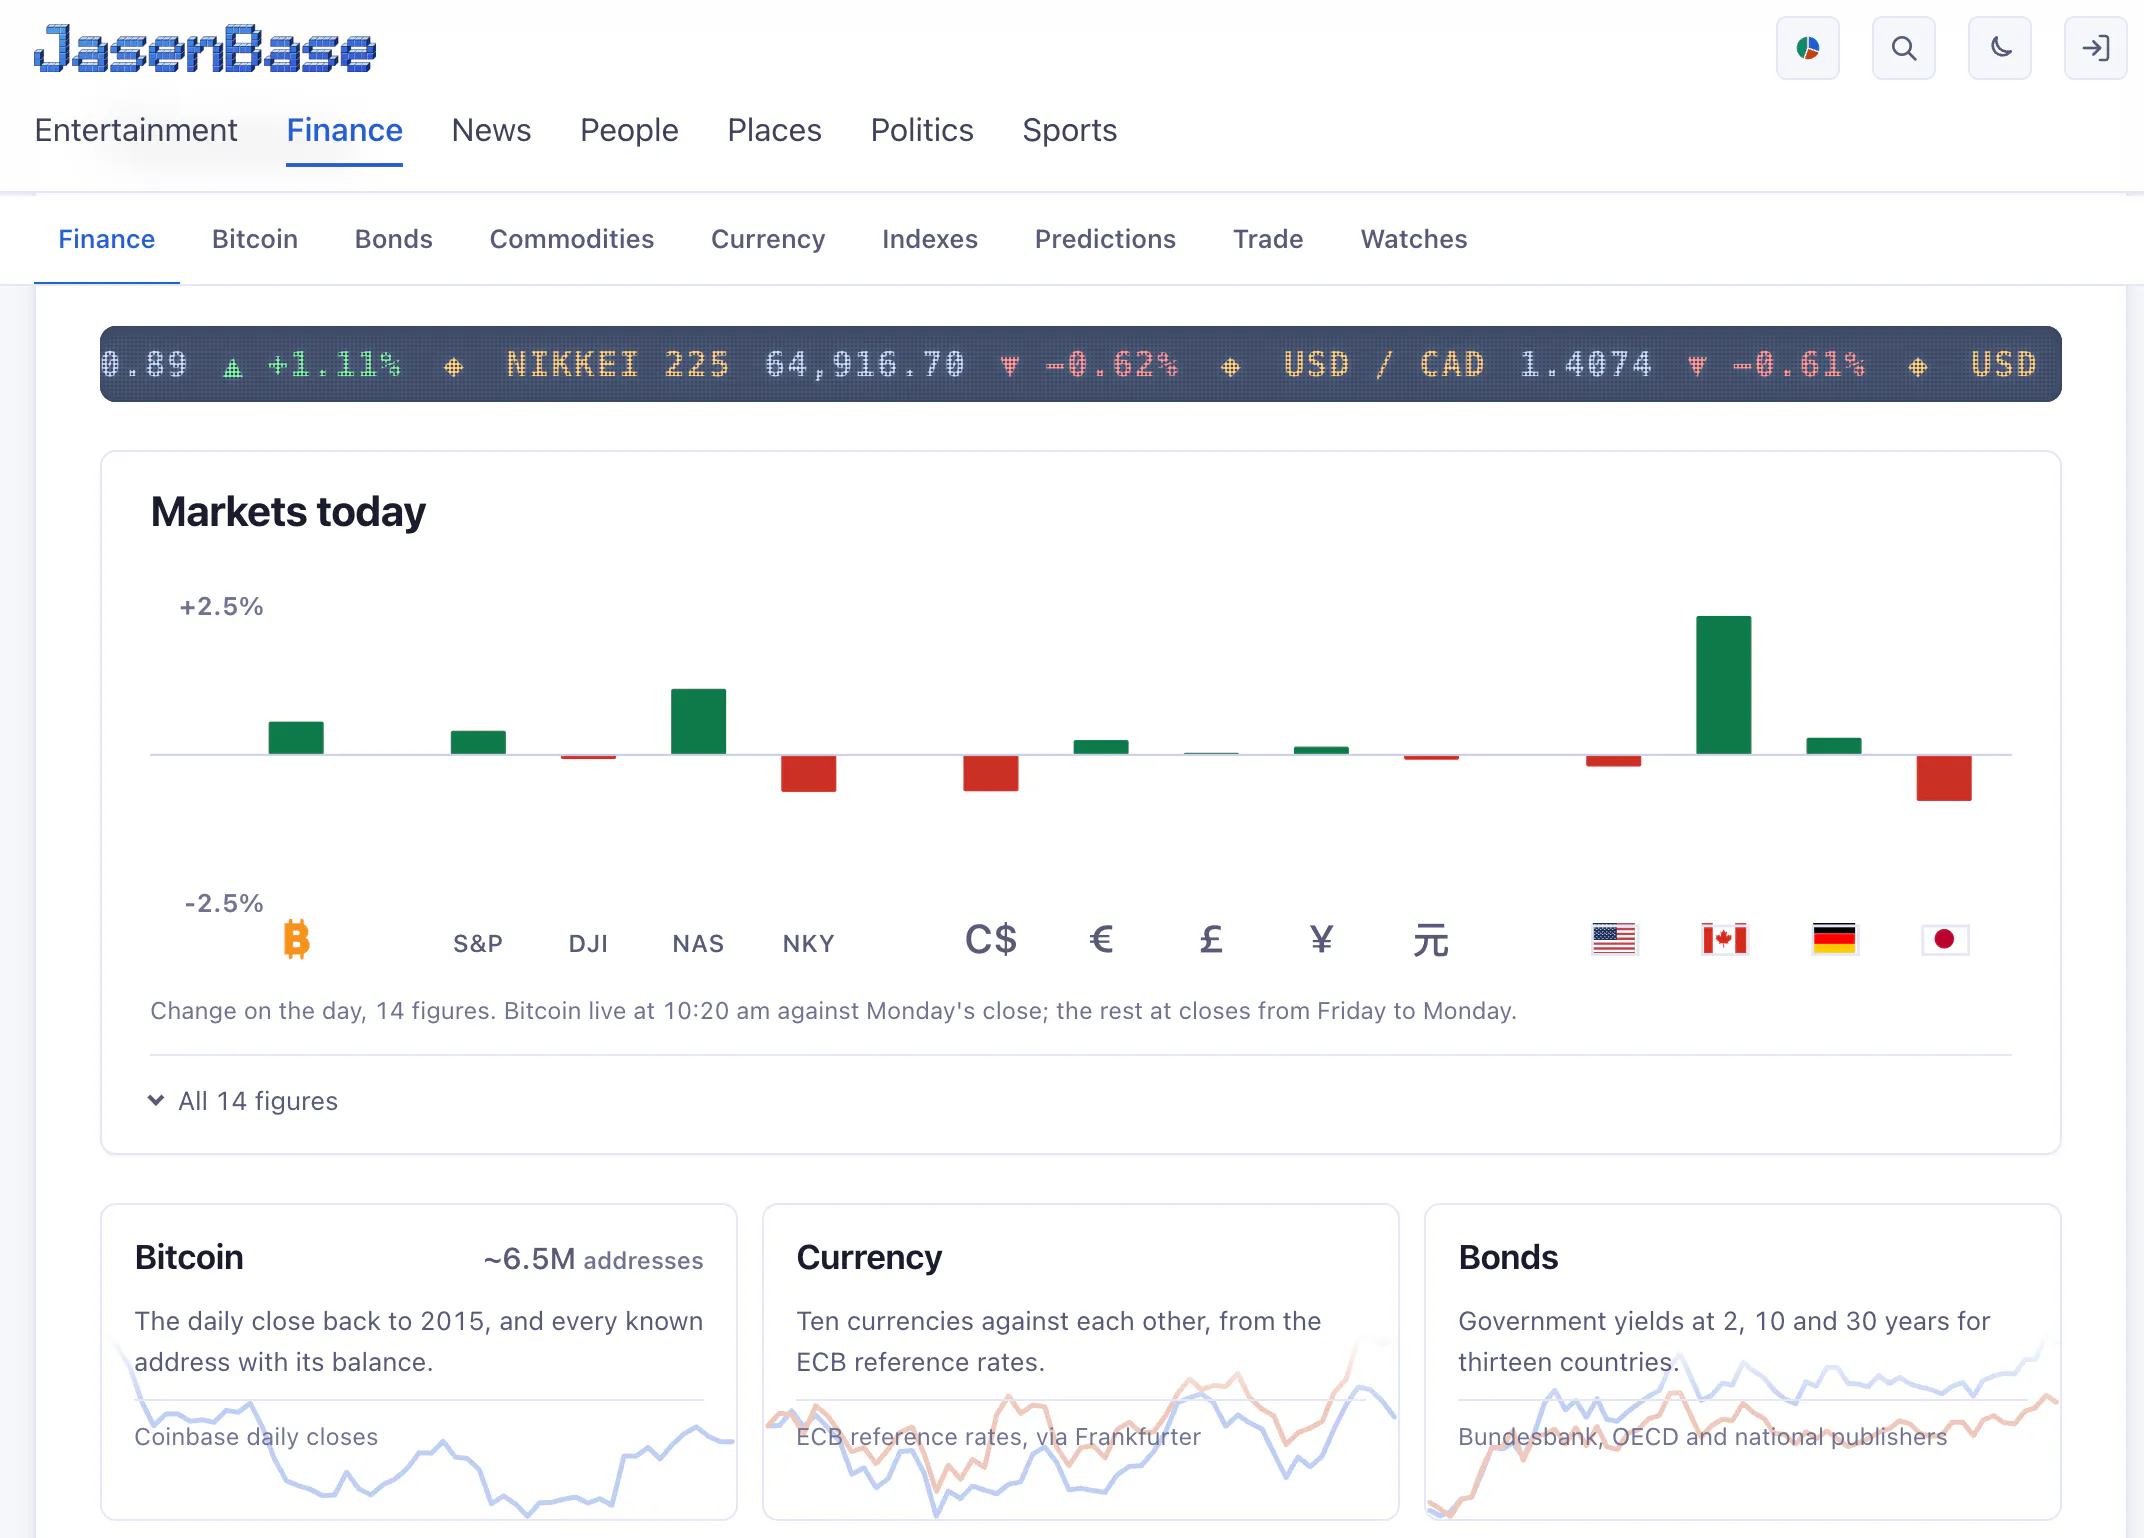Open the News main menu item
This screenshot has width=2144, height=1538.
491,130
